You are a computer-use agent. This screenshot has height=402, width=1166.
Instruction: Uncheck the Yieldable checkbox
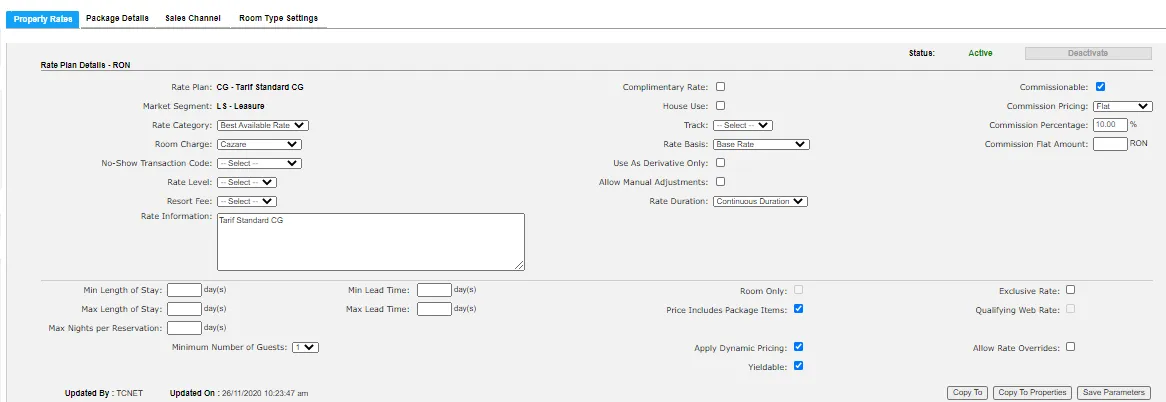[x=798, y=366]
